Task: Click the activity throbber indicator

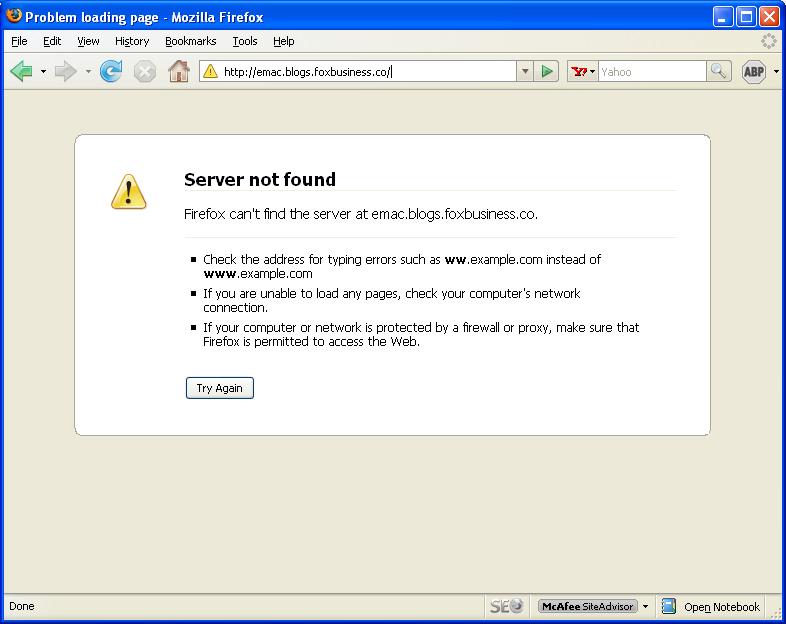Action: point(768,41)
